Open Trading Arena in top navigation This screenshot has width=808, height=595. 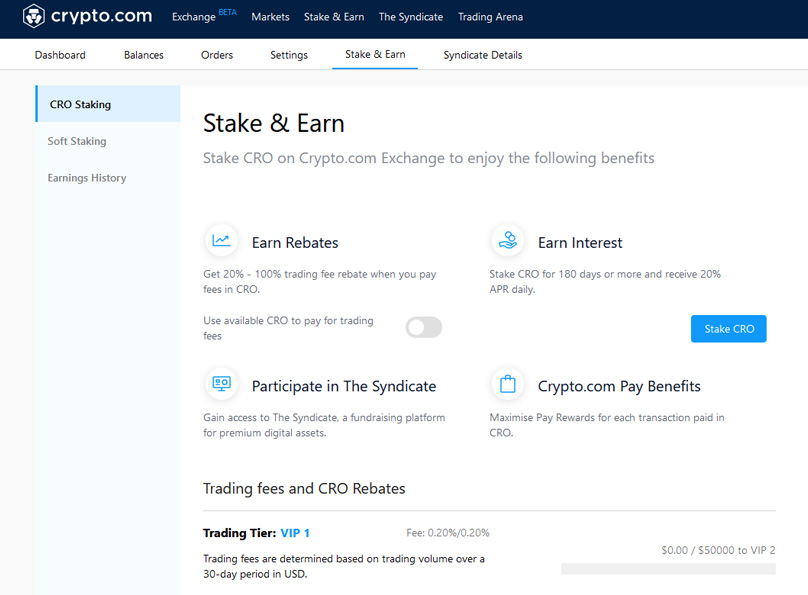tap(491, 17)
